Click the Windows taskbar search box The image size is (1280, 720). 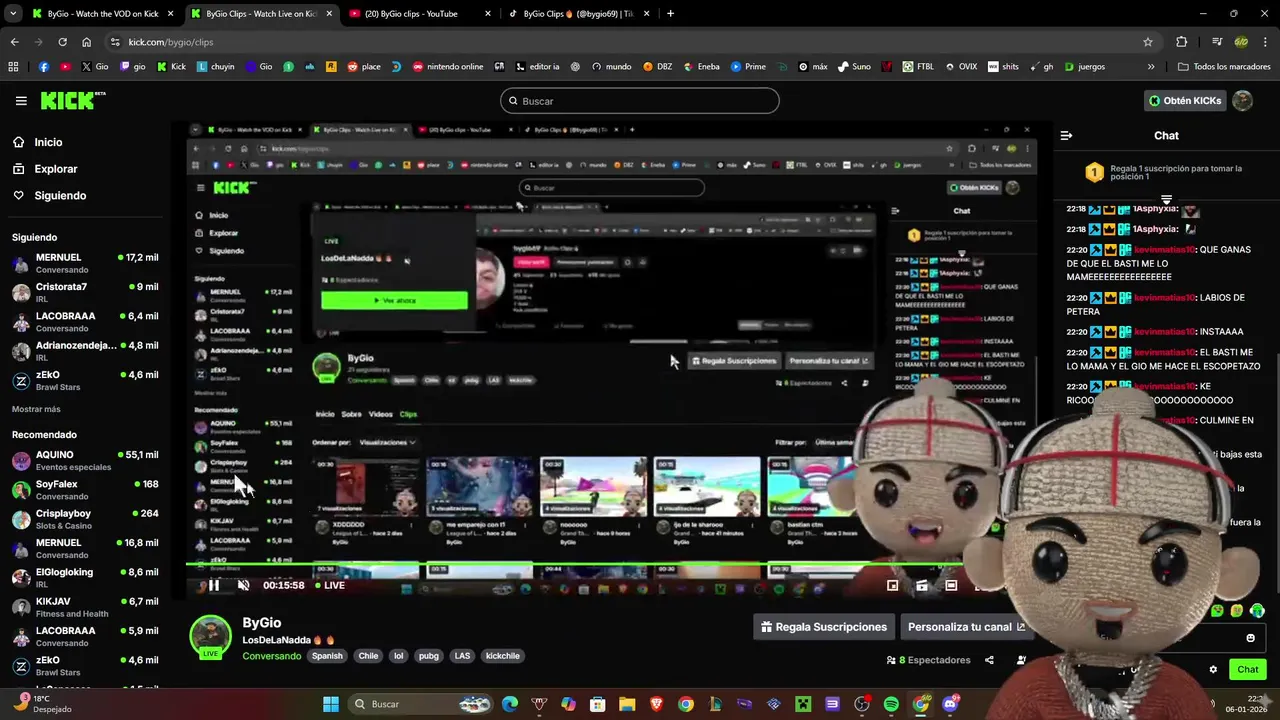click(422, 704)
